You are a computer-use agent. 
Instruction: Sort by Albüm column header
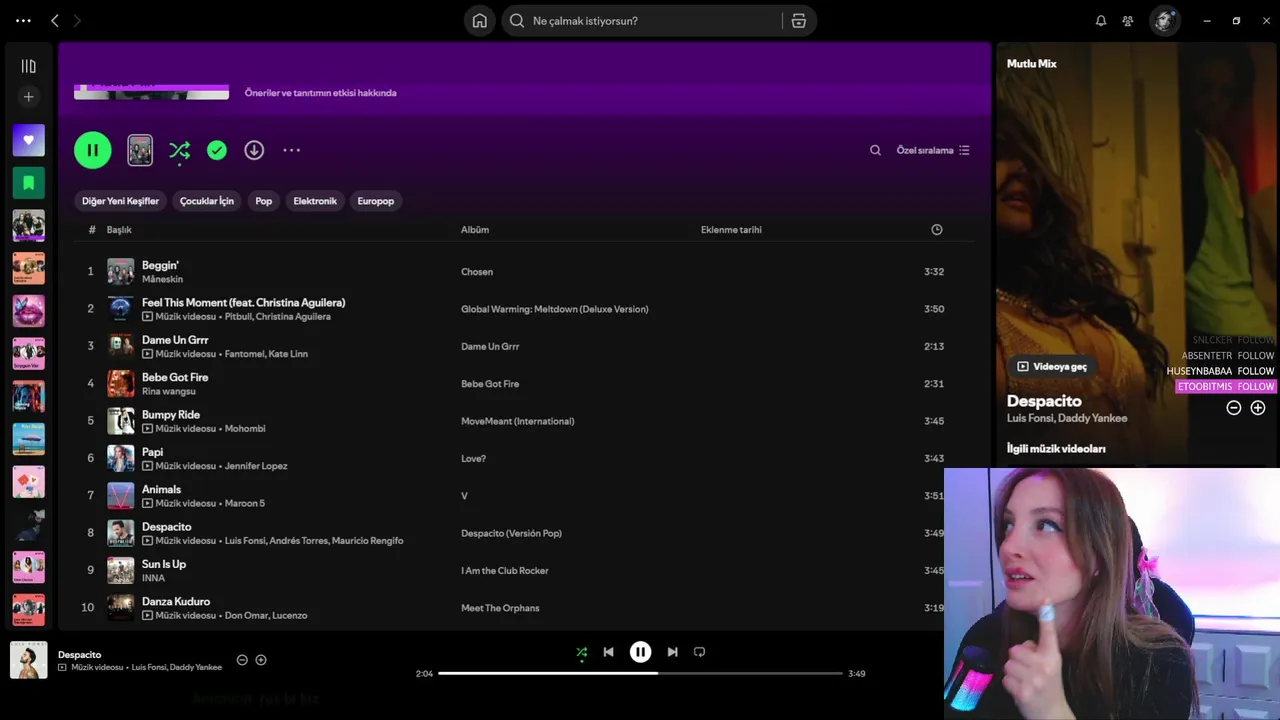475,230
